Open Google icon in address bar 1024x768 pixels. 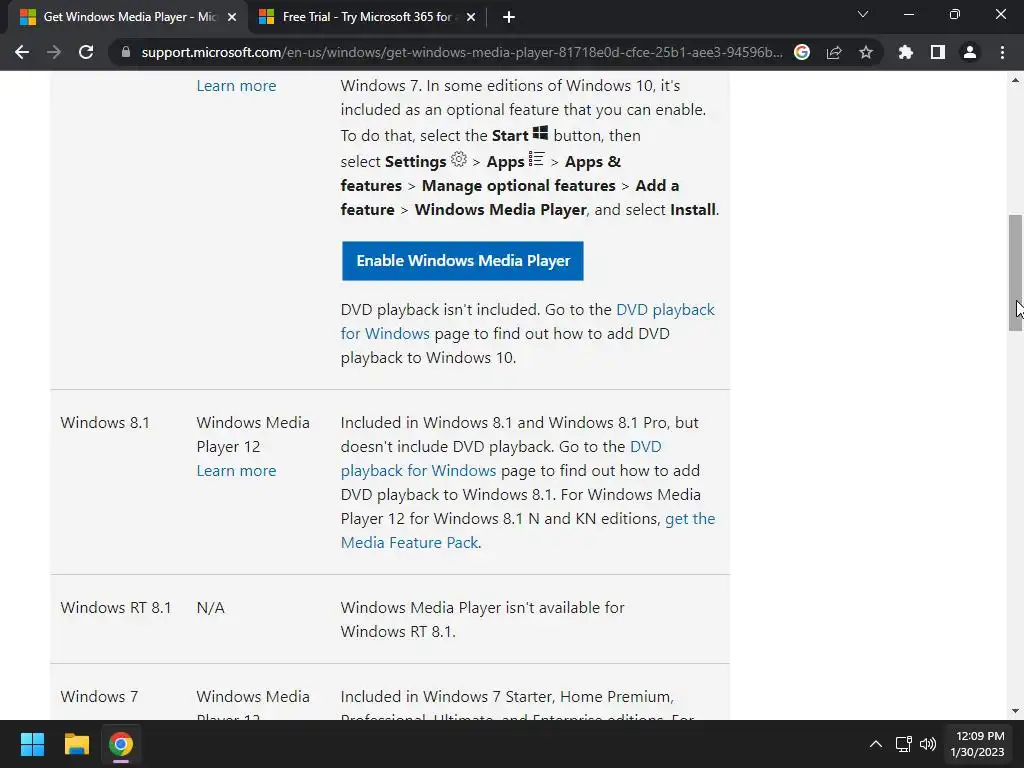click(x=802, y=52)
